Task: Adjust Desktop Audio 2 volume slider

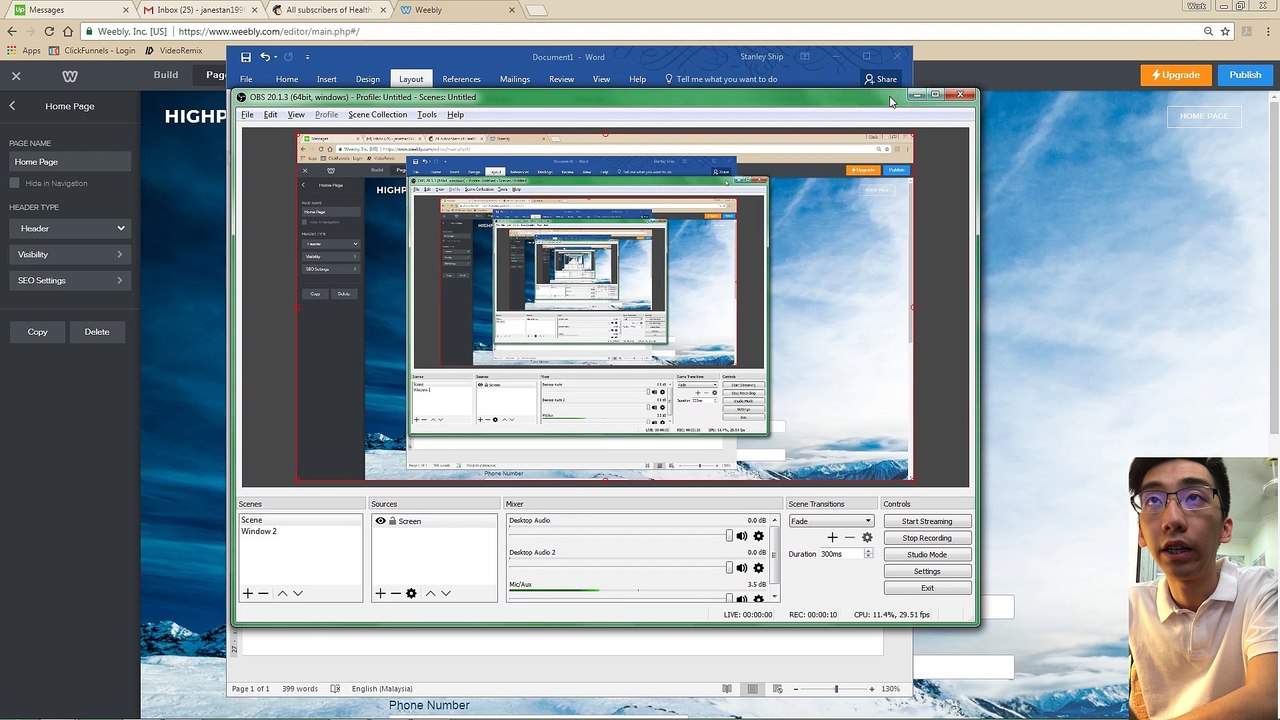Action: [729, 568]
